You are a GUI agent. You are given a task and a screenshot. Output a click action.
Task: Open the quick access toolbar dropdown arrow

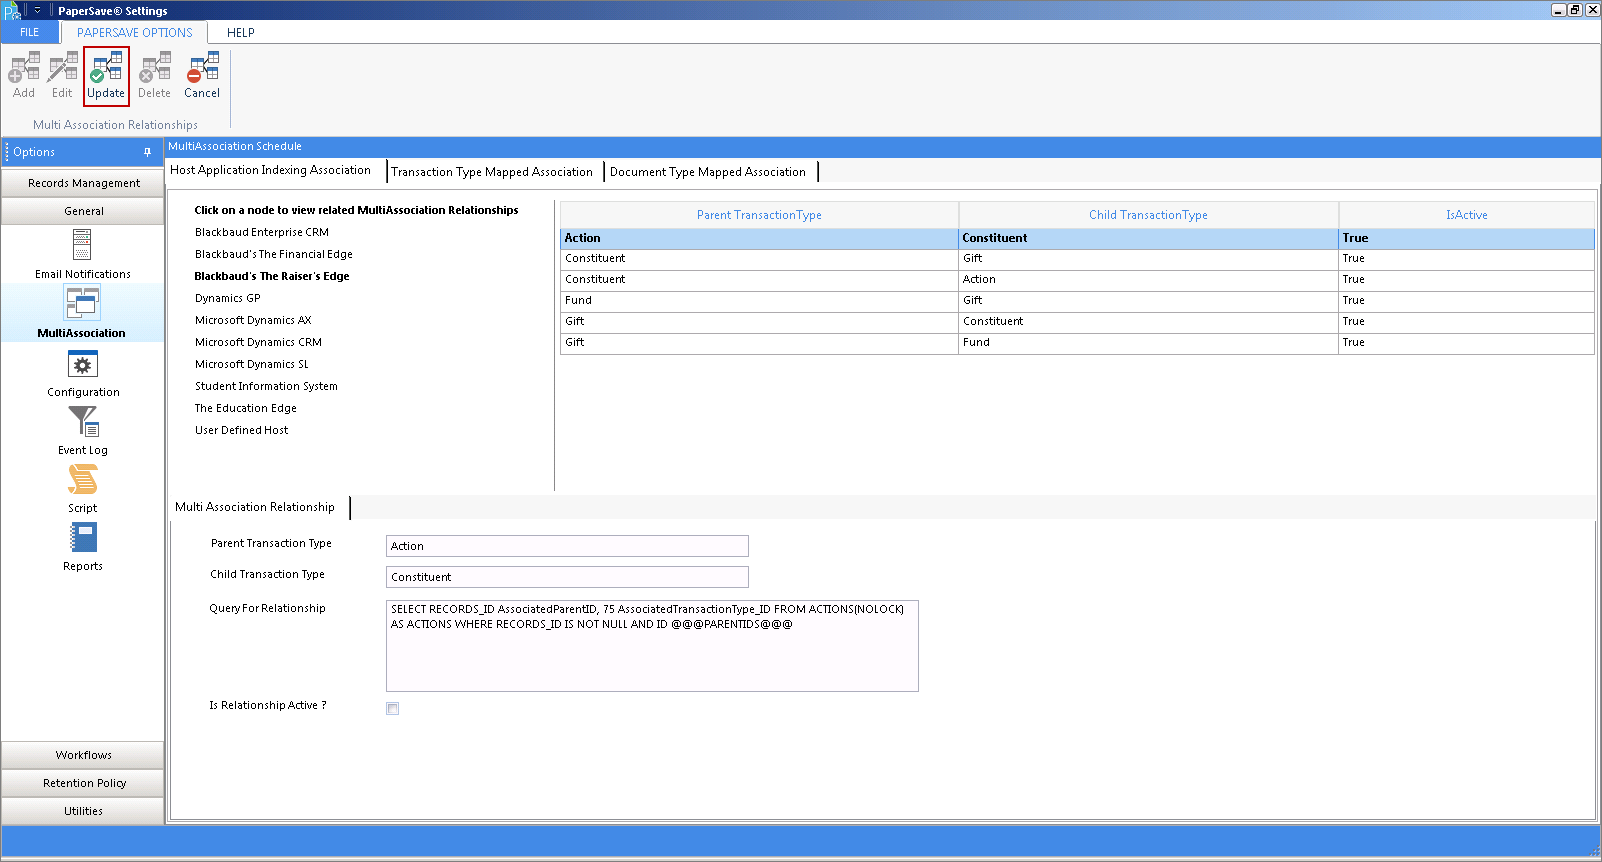(37, 11)
